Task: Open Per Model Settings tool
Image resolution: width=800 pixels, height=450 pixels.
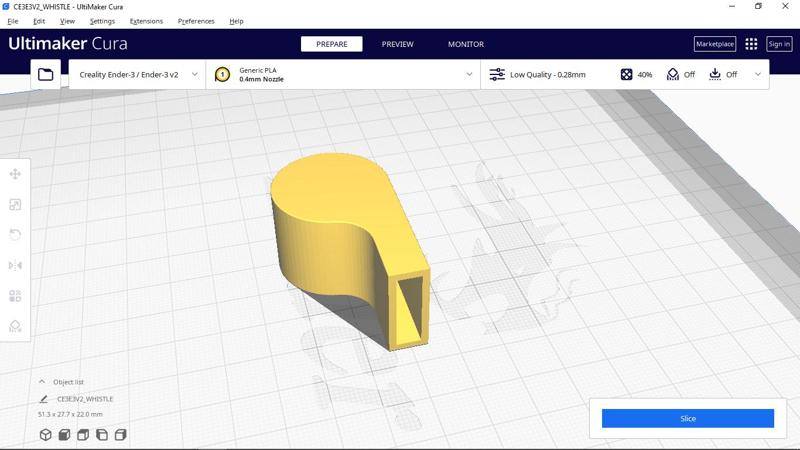Action: 15,296
